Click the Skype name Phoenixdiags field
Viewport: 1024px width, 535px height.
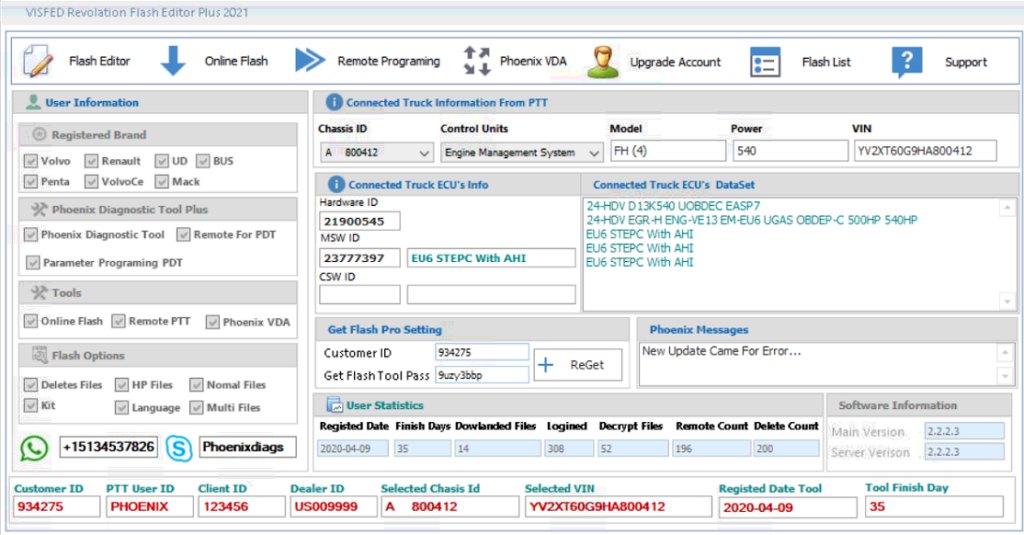tap(248, 447)
